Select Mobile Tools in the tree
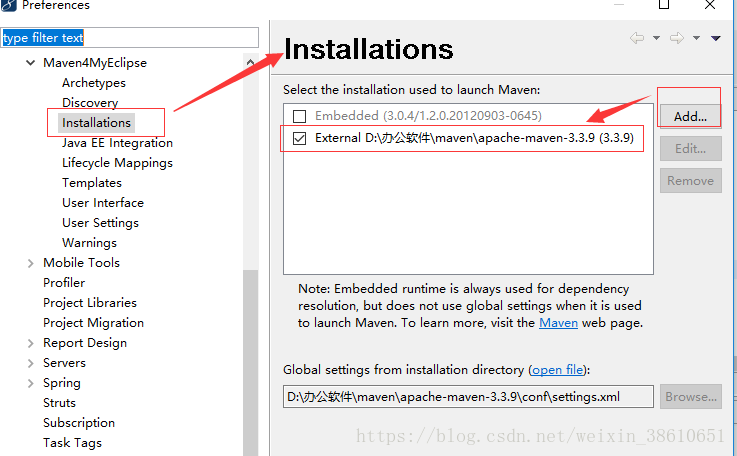The width and height of the screenshot is (737, 456). click(81, 263)
